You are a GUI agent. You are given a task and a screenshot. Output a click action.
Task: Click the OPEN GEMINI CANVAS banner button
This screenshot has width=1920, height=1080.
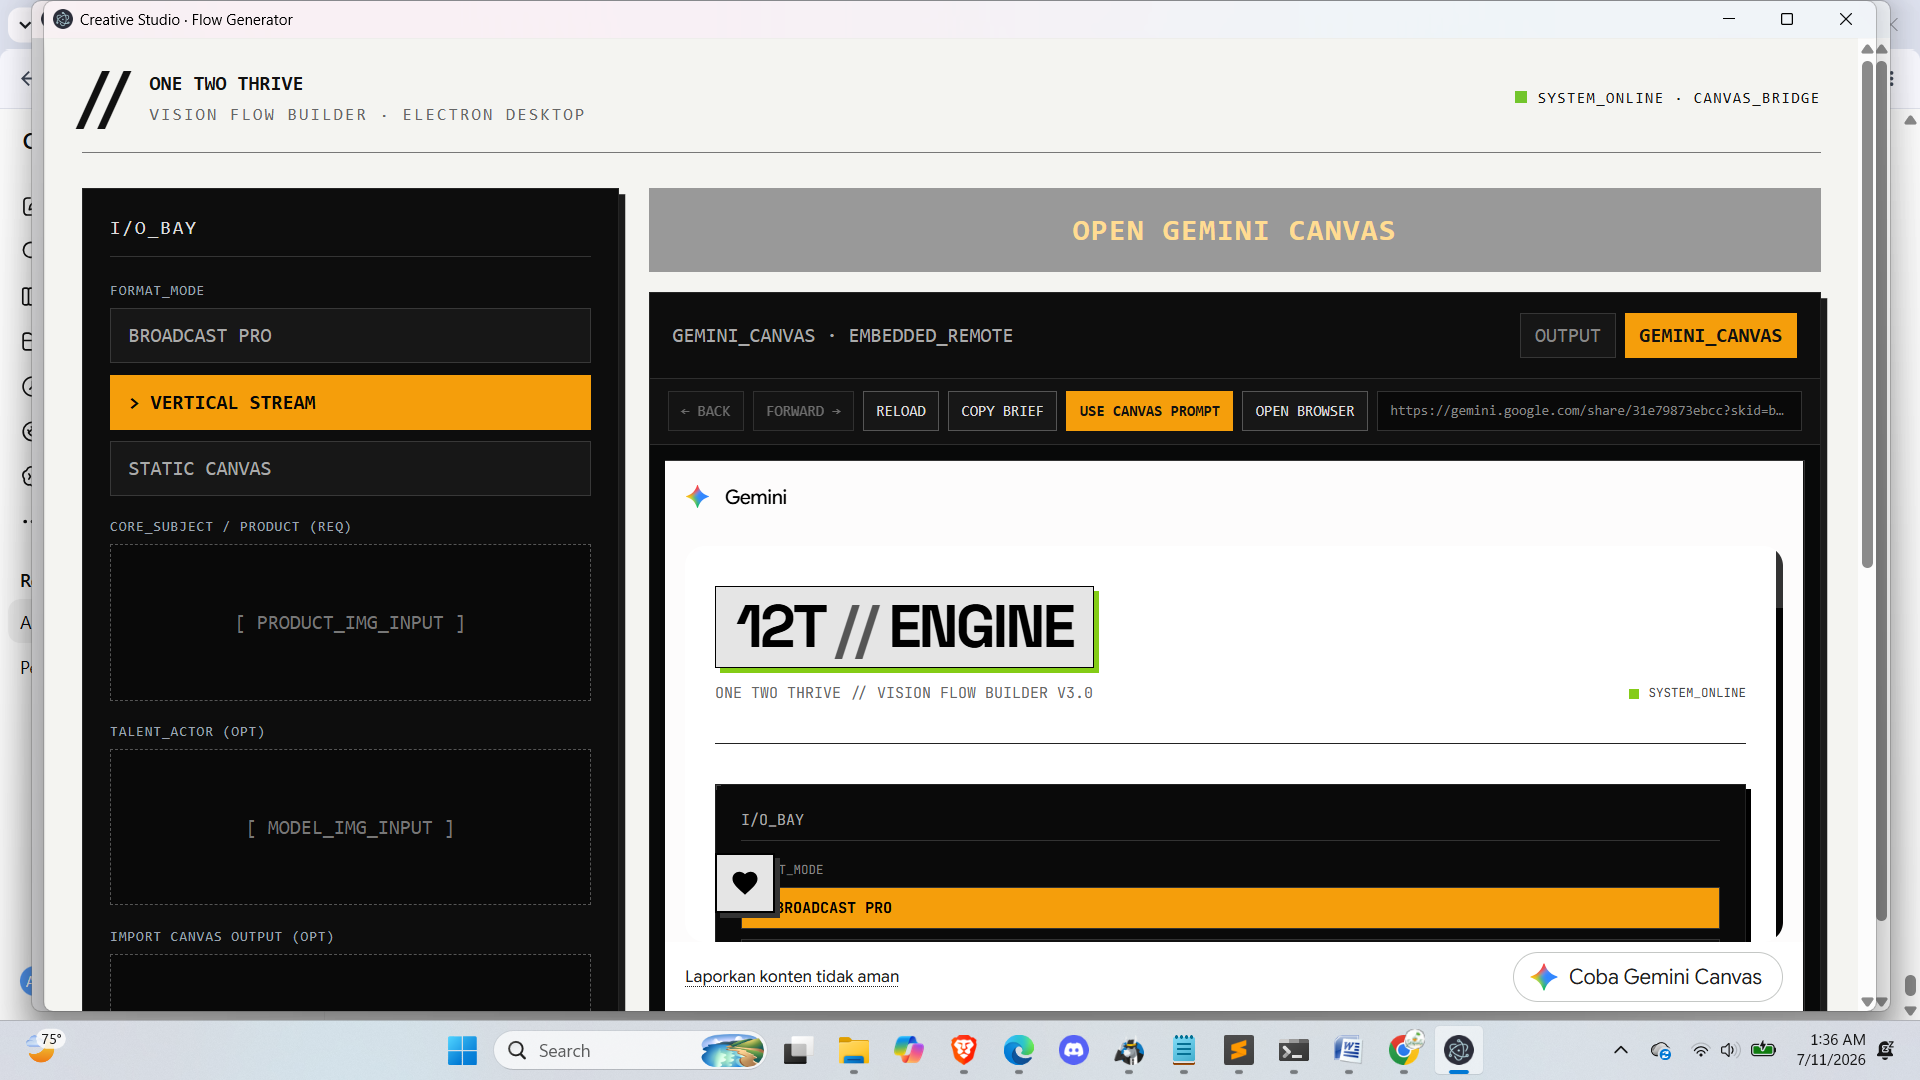[1234, 230]
